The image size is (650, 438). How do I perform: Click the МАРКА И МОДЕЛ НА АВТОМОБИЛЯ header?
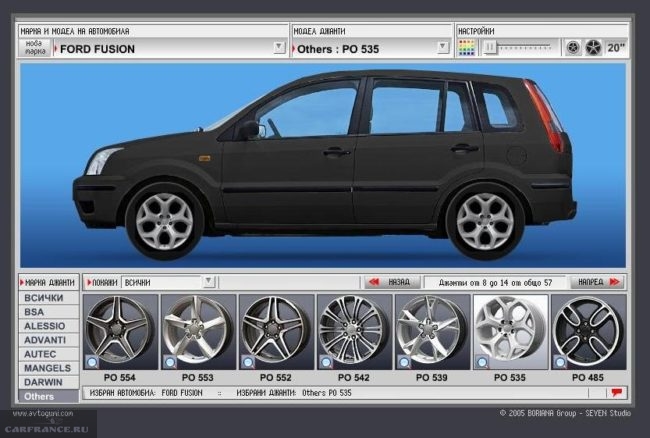75,31
